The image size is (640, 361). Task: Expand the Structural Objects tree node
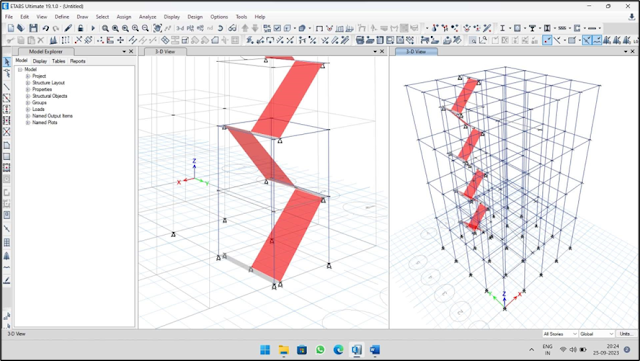28,96
